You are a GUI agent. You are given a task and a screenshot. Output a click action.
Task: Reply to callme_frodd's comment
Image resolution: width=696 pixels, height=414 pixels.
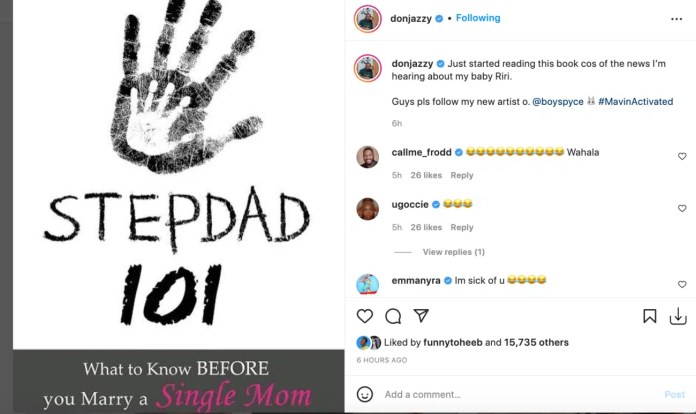(x=462, y=175)
